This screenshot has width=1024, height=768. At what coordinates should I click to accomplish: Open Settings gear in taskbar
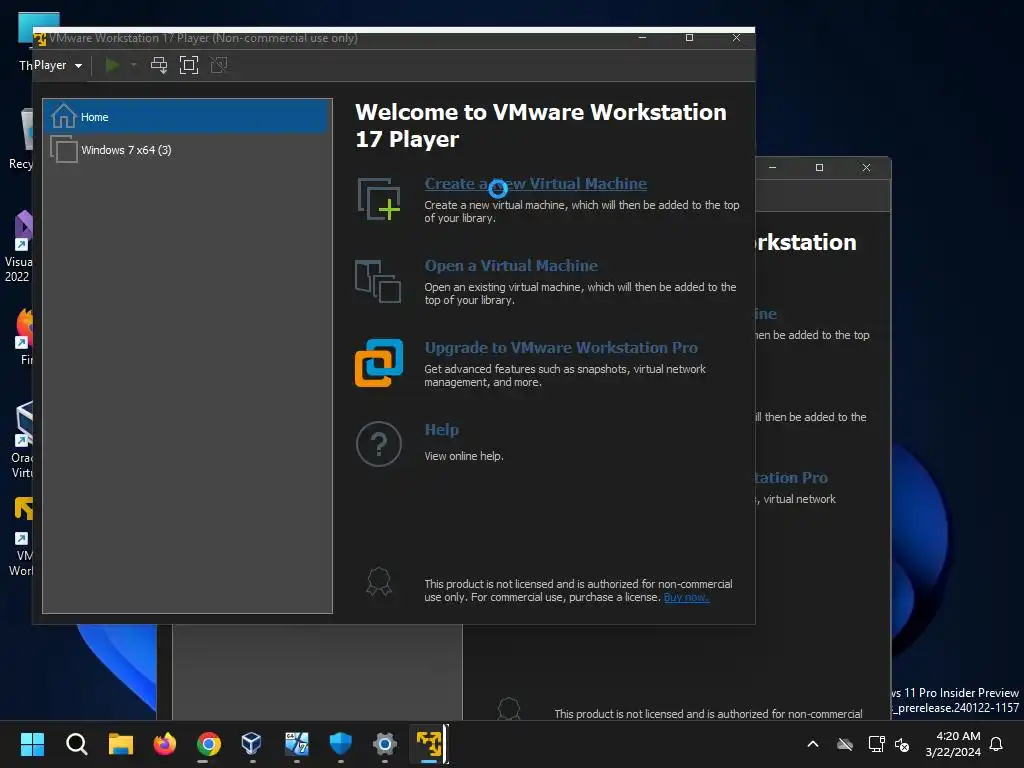tap(385, 744)
